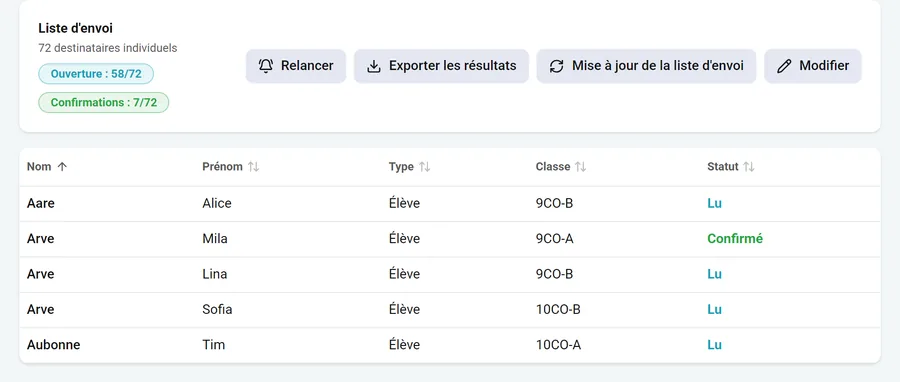Click the Lu status for Lina

[x=714, y=274]
